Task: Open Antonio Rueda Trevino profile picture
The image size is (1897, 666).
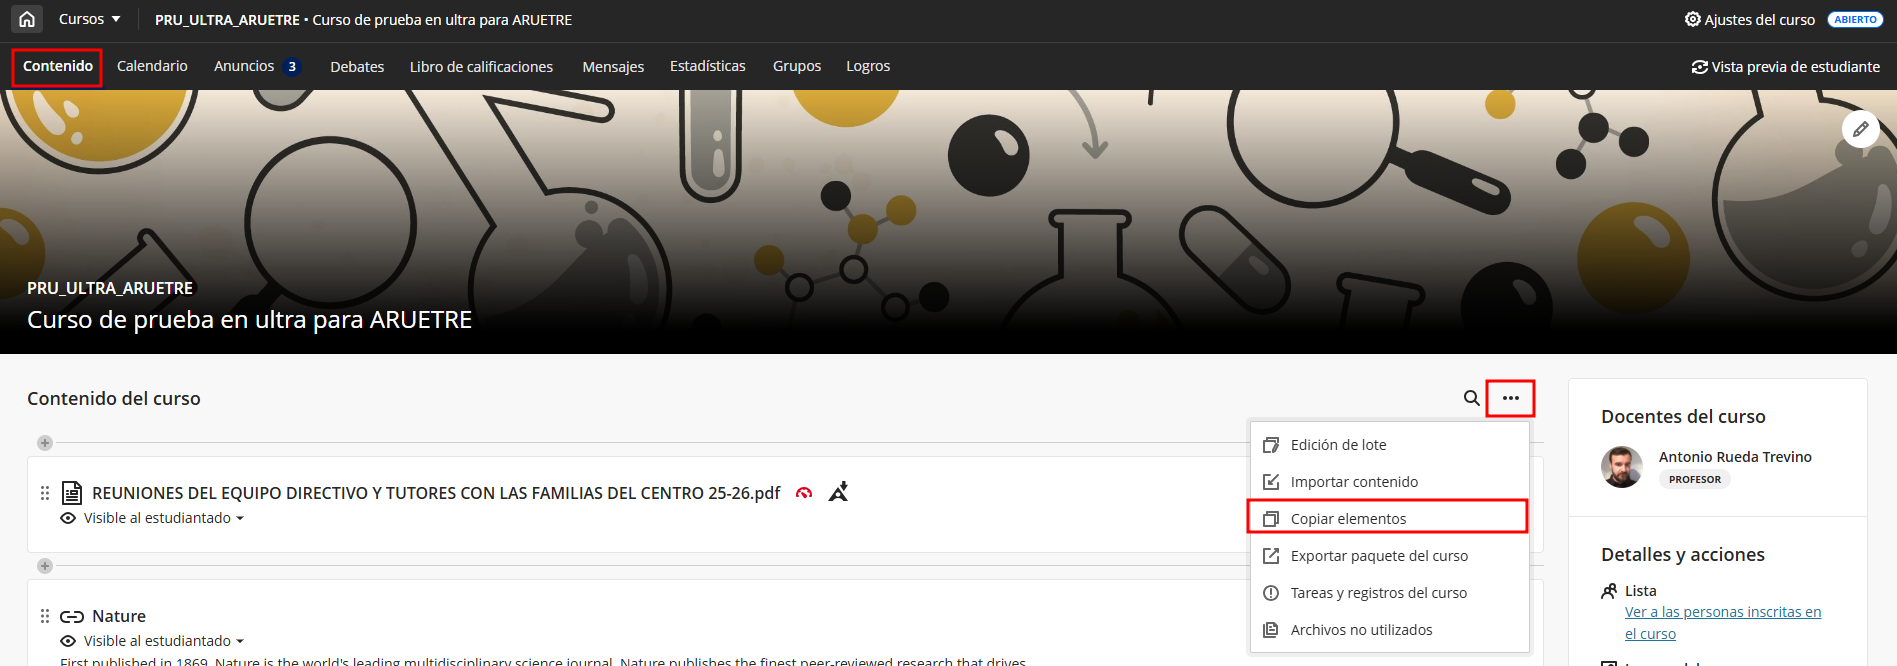Action: (1621, 467)
